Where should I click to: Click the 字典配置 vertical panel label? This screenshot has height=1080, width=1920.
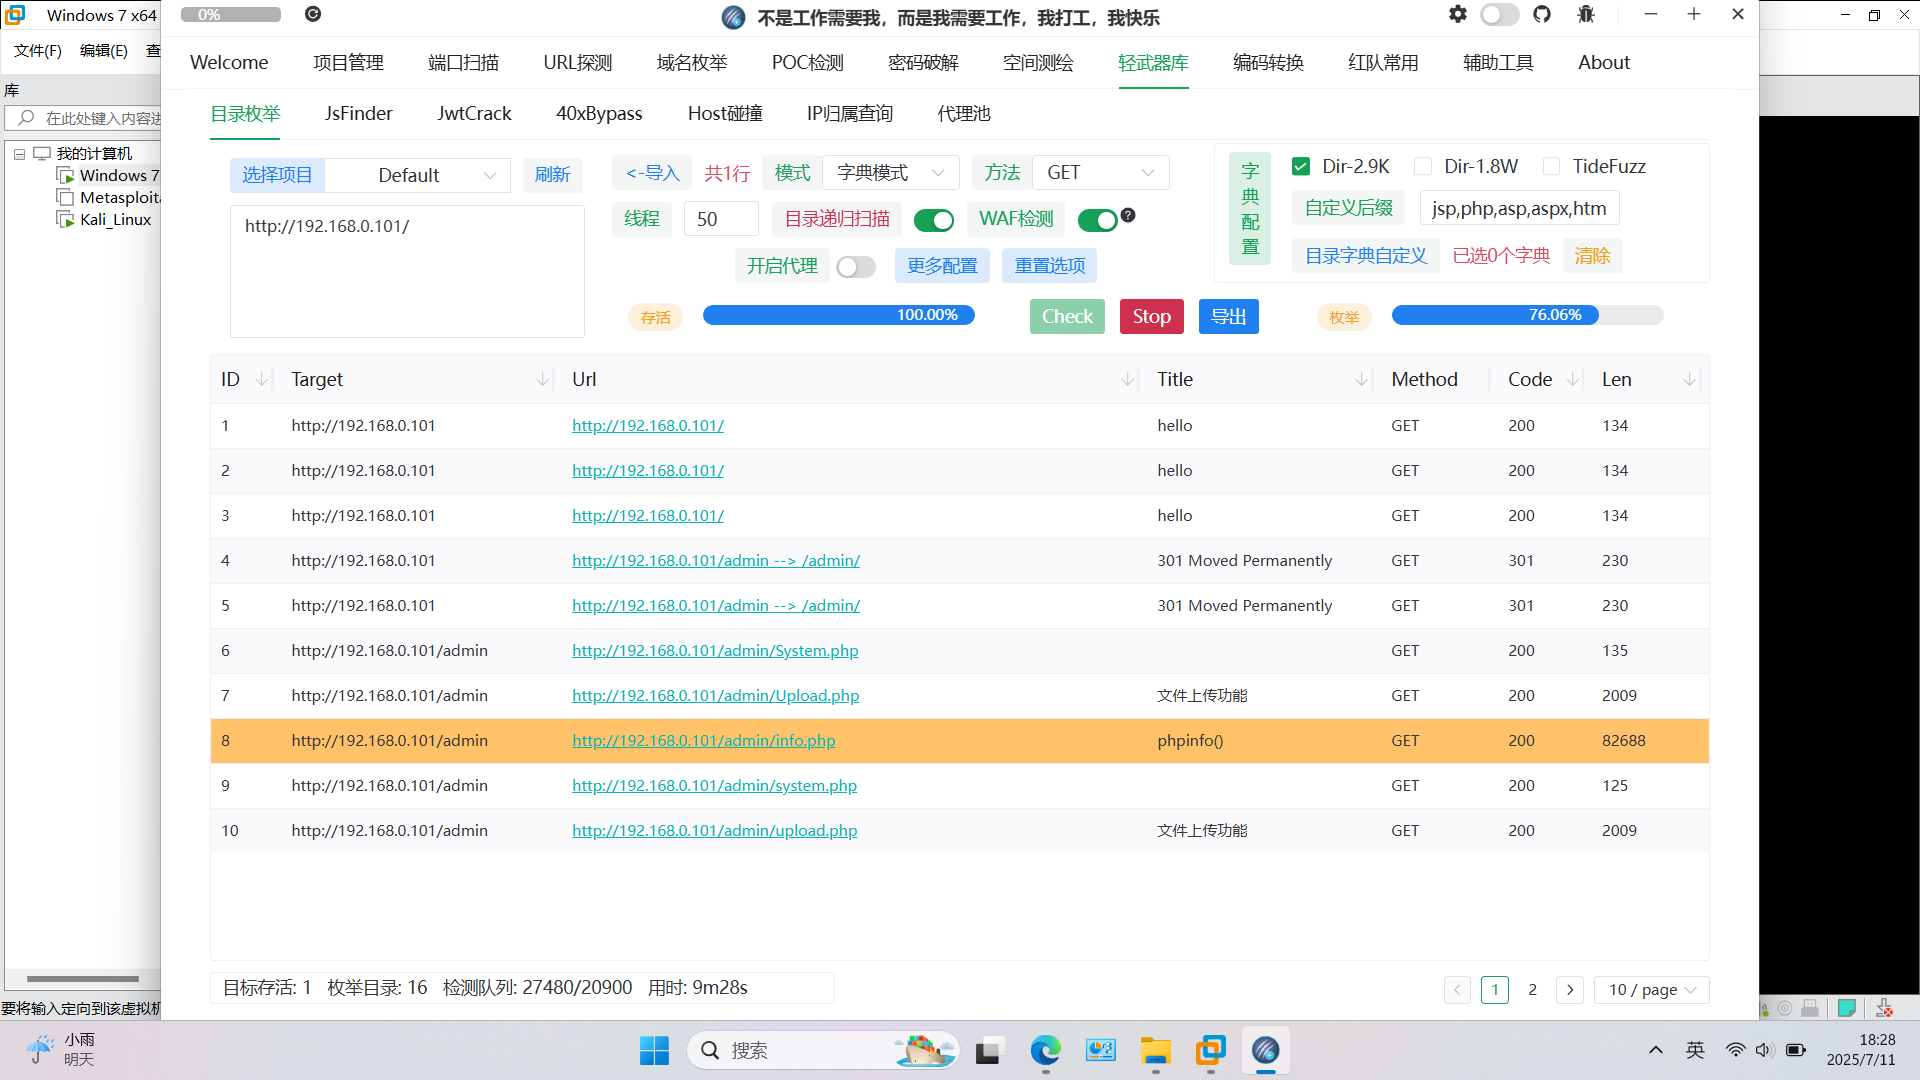(1250, 208)
